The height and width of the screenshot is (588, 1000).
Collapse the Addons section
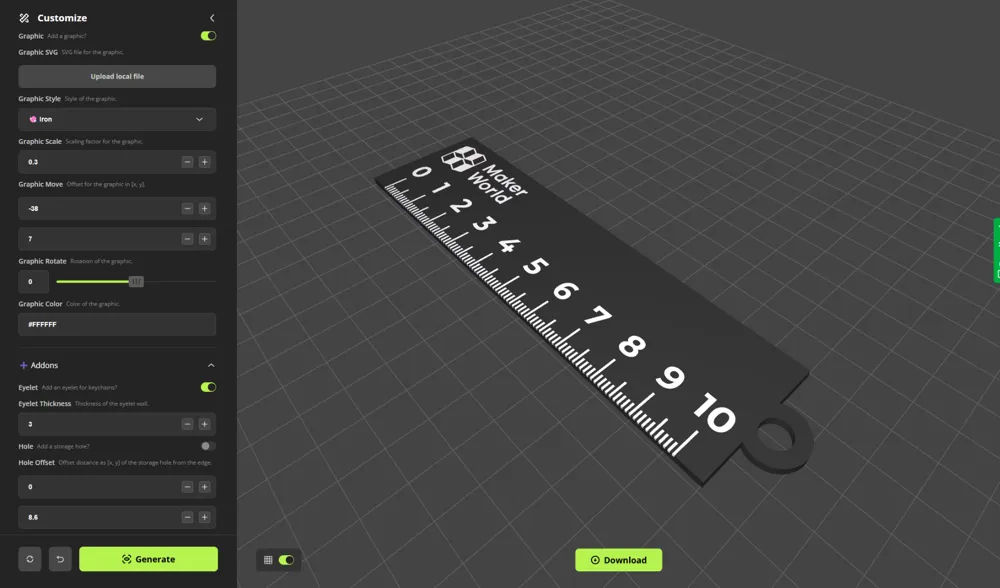pos(209,364)
